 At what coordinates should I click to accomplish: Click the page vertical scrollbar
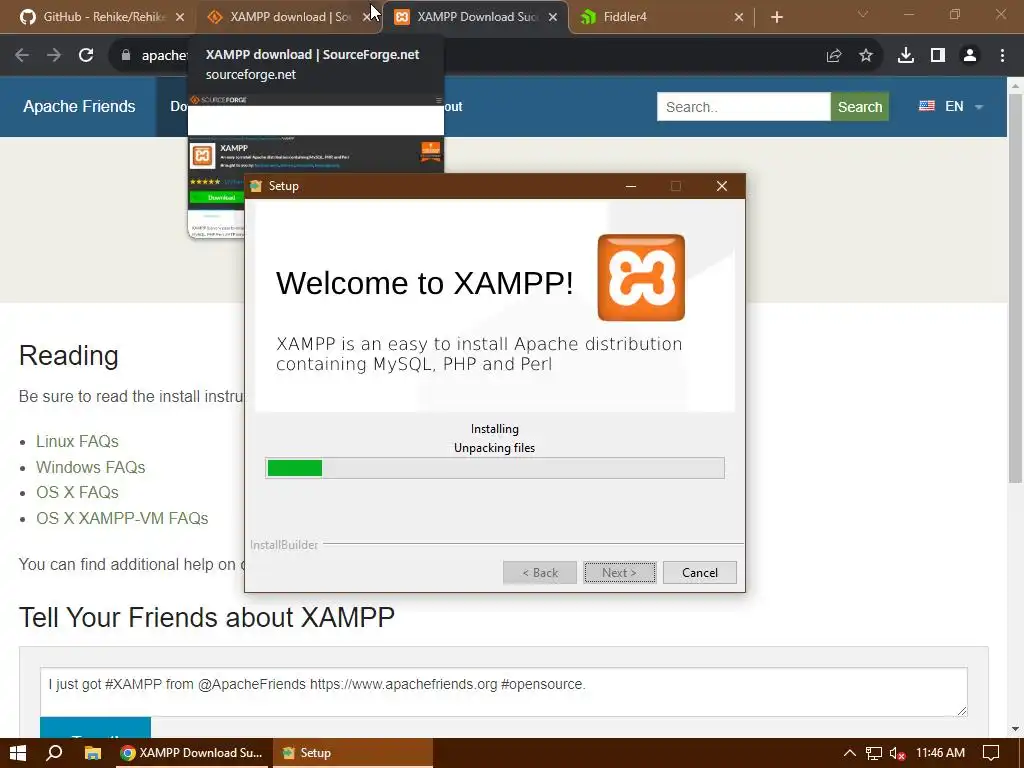coord(1015,287)
